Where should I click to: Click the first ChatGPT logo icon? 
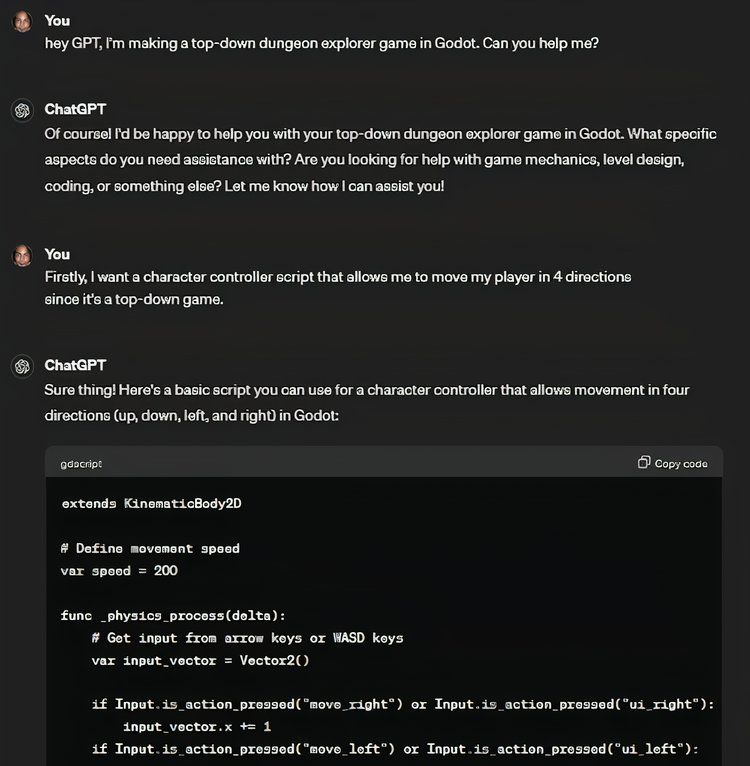click(x=22, y=110)
